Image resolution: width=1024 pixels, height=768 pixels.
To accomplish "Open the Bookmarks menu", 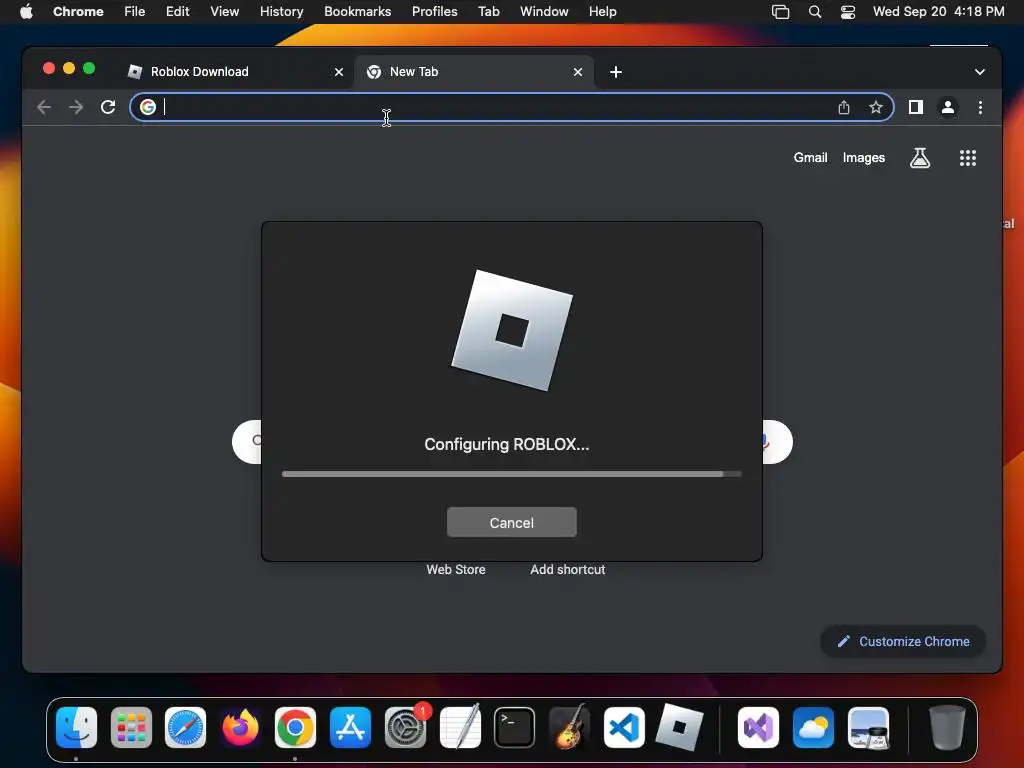I will coord(357,12).
